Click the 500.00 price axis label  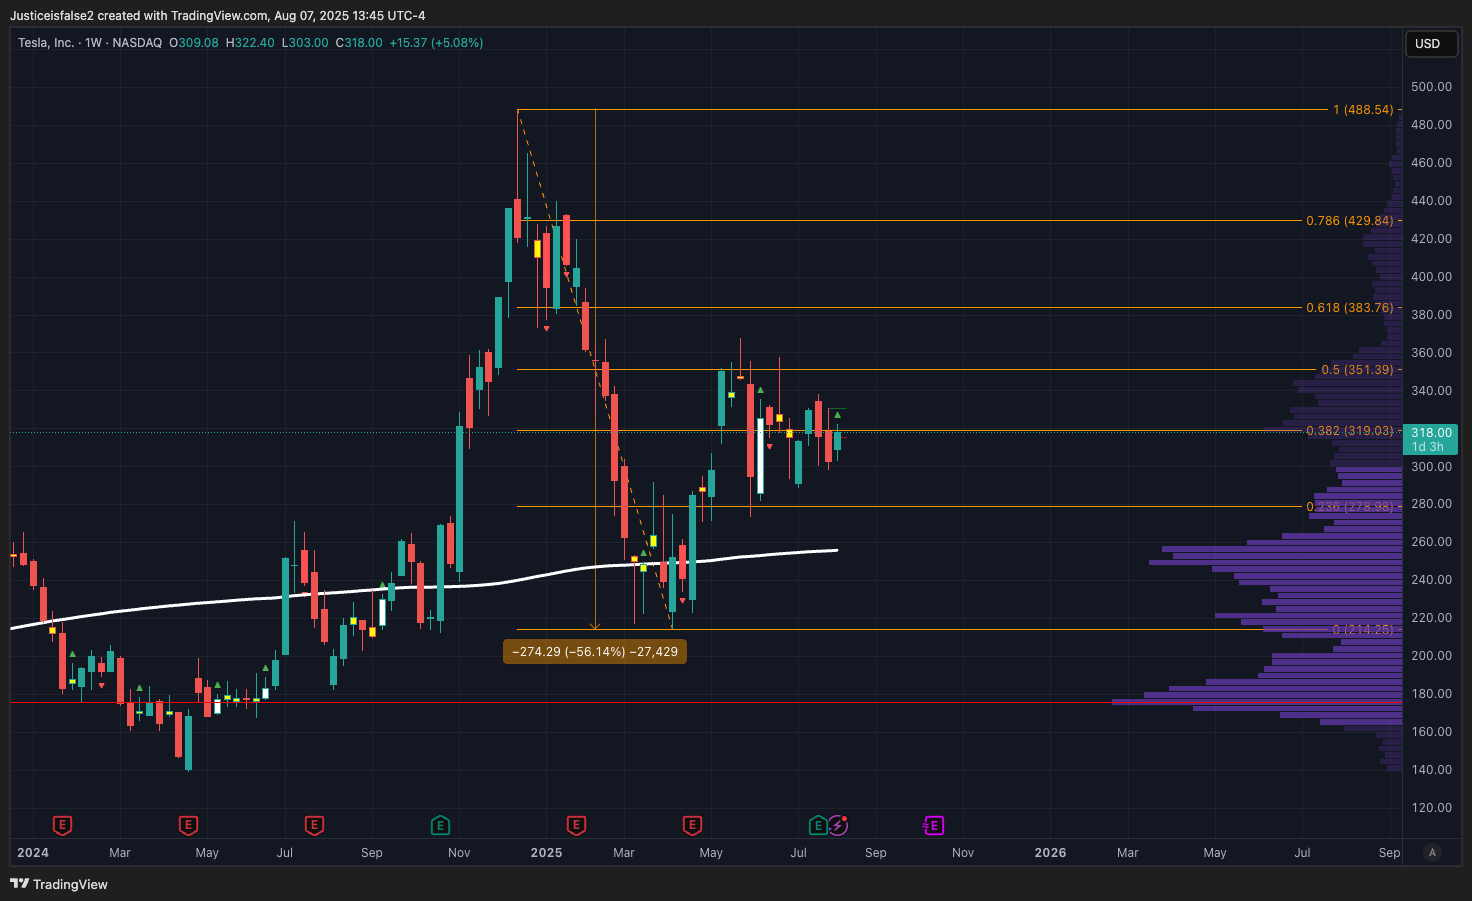click(x=1431, y=87)
